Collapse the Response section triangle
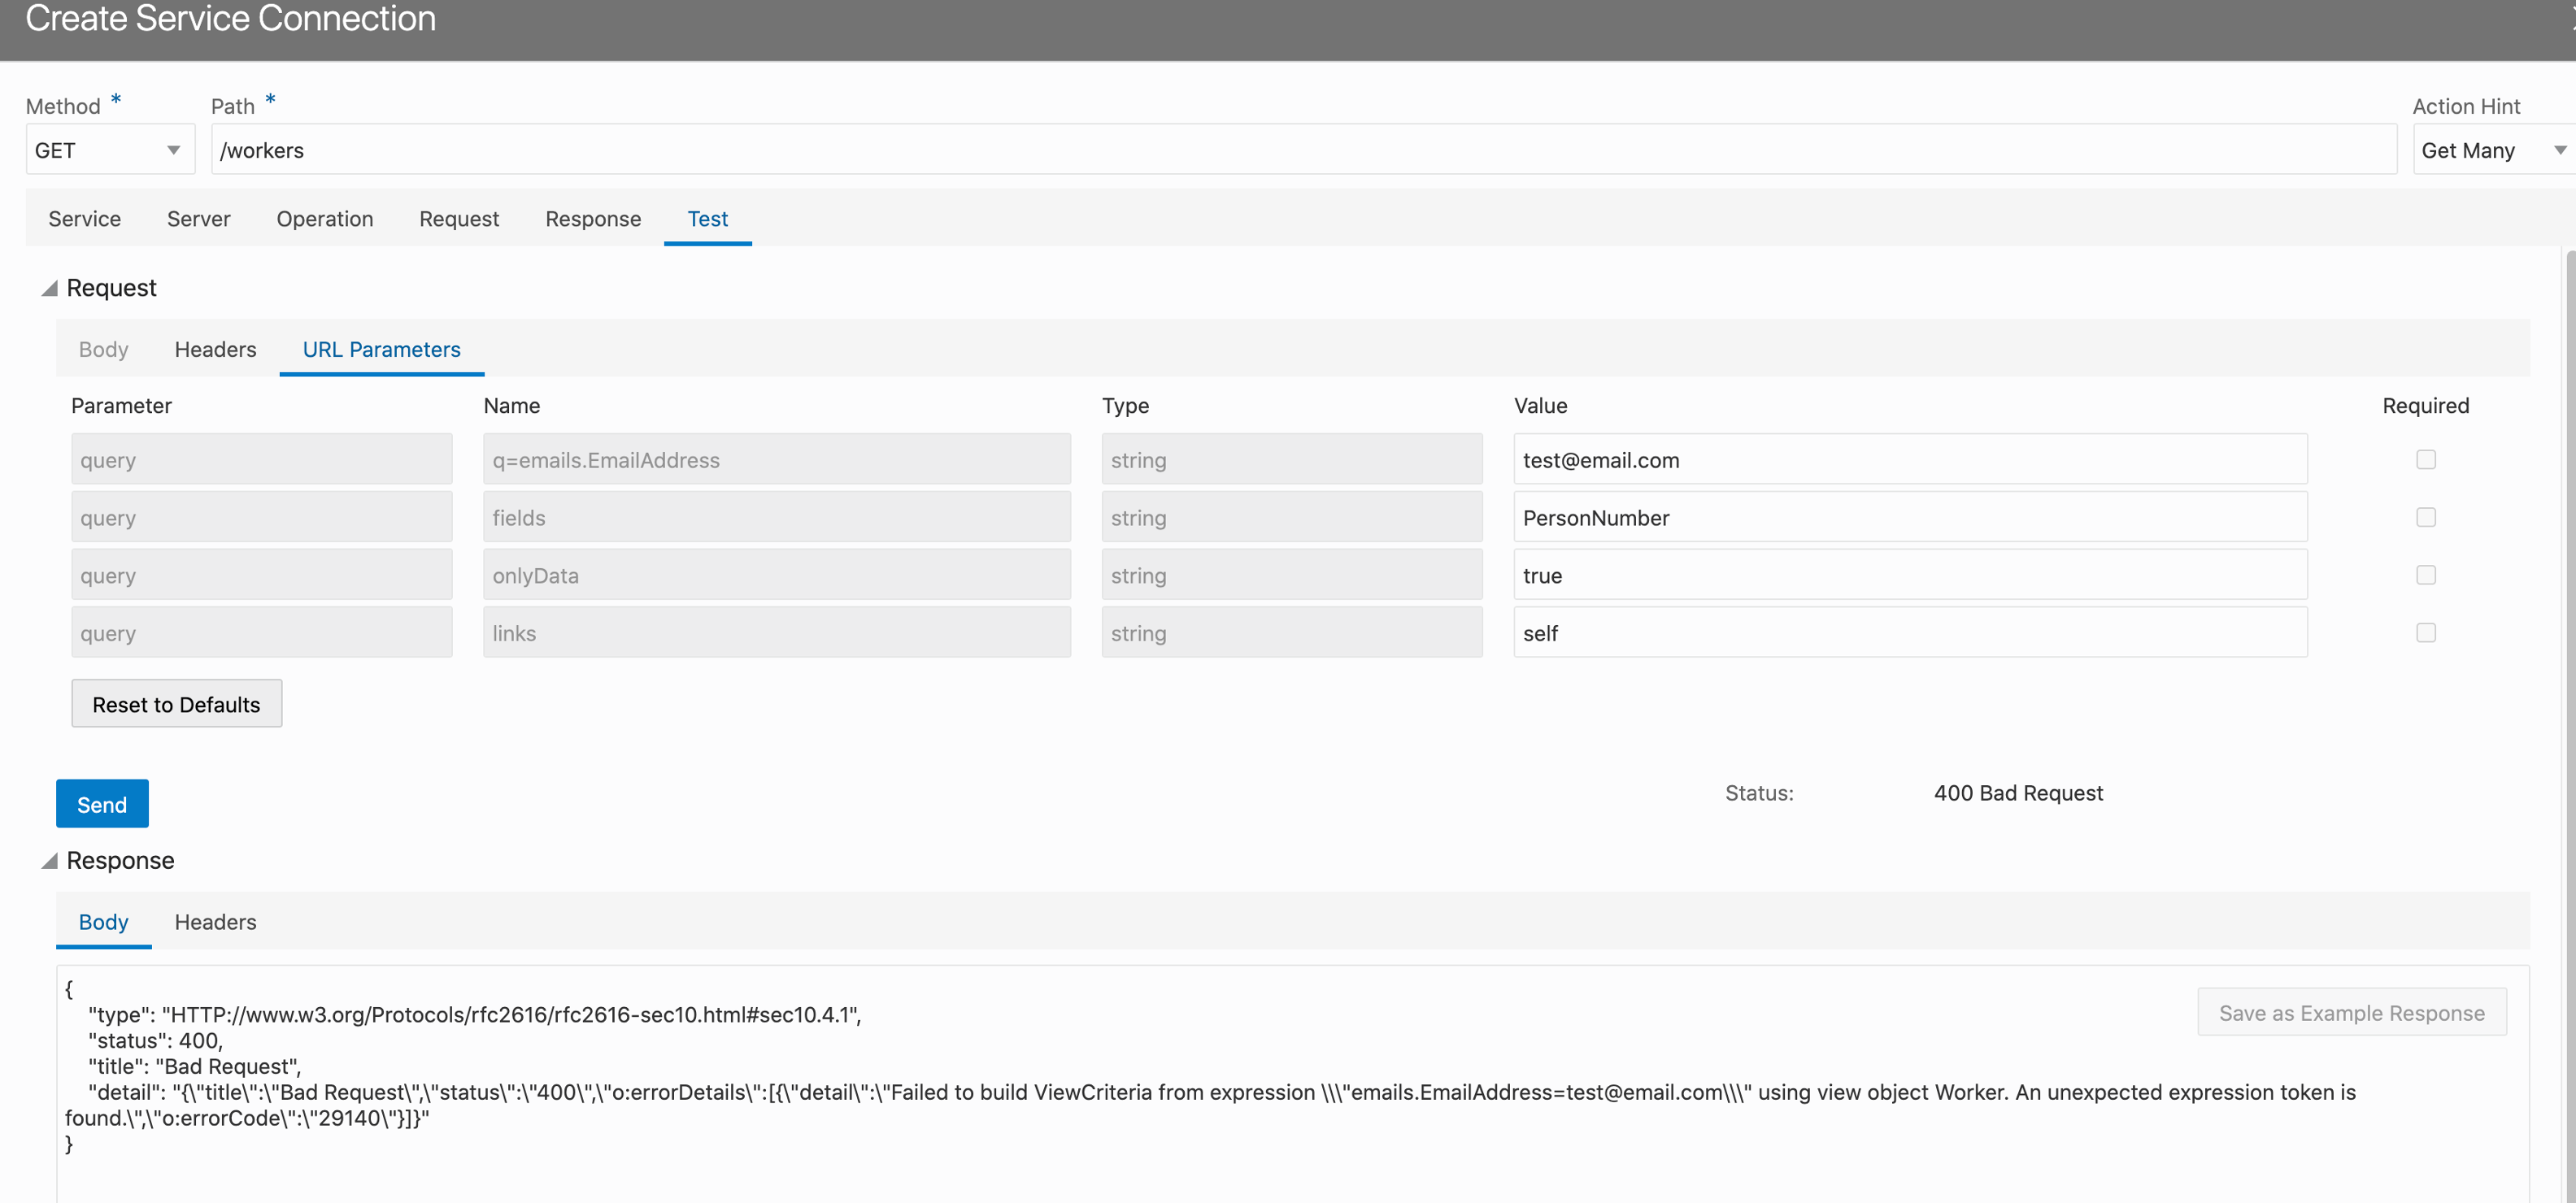This screenshot has width=2576, height=1203. [x=49, y=861]
